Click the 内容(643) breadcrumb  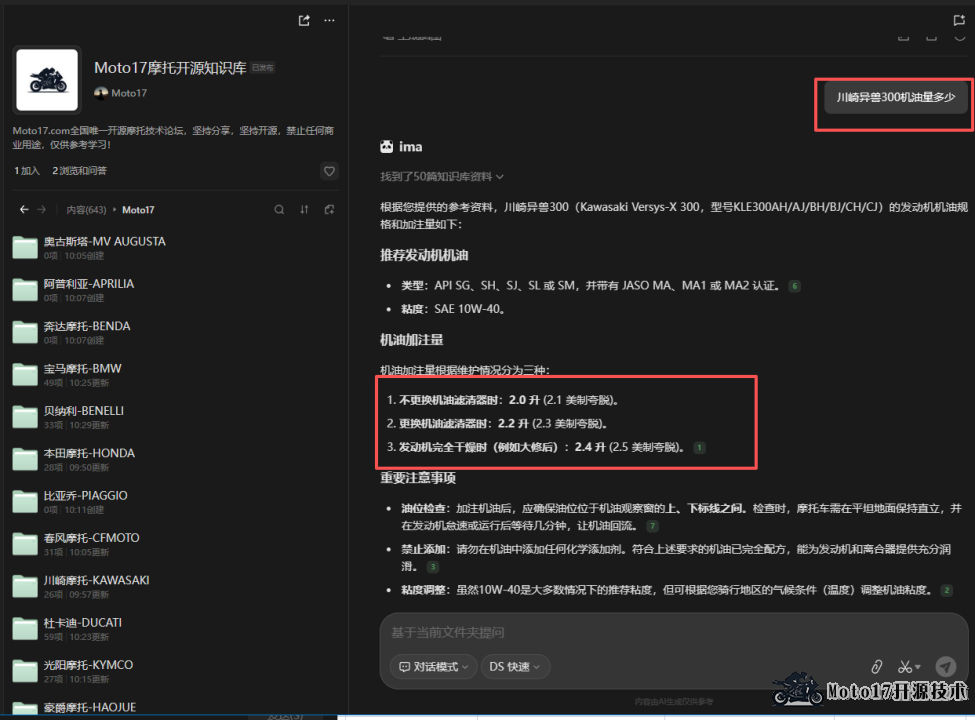(86, 210)
